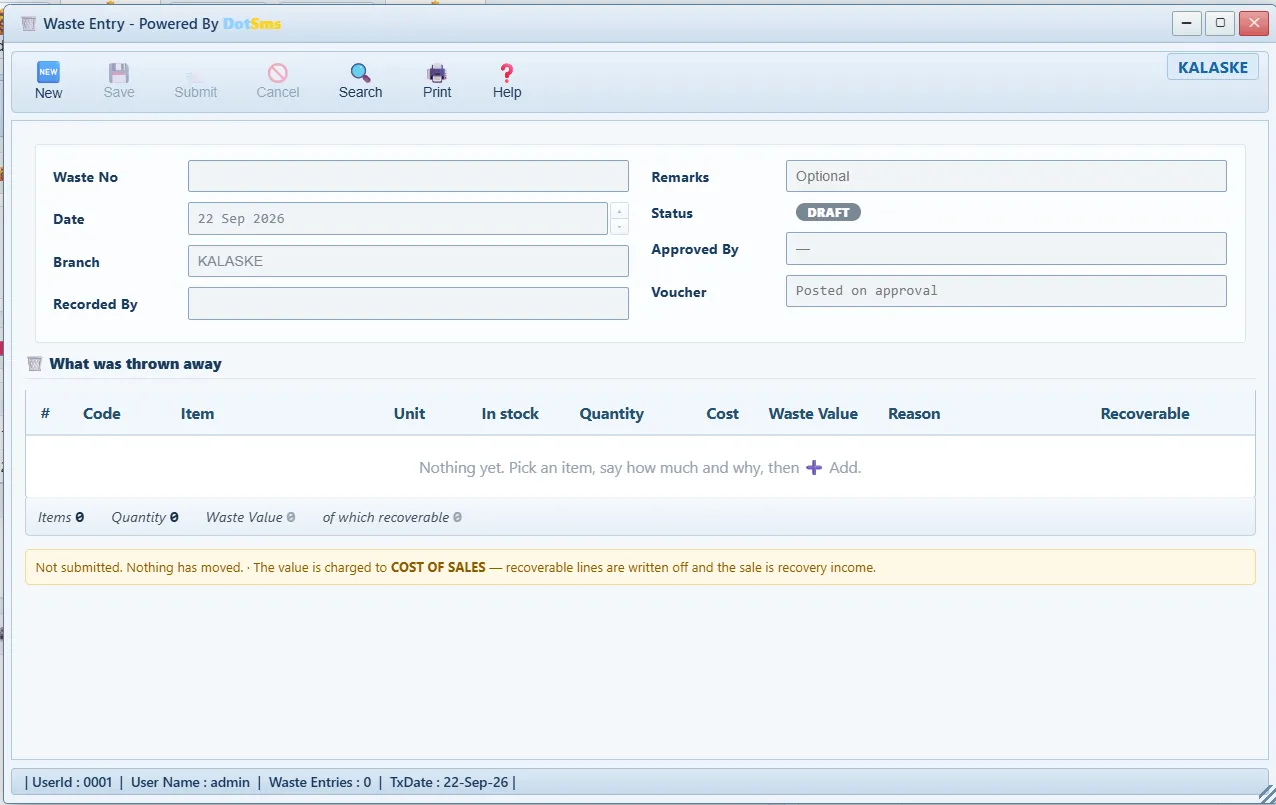Screen dimensions: 1276x805
Task: Maximize the Waste Entry window
Action: tap(1220, 23)
